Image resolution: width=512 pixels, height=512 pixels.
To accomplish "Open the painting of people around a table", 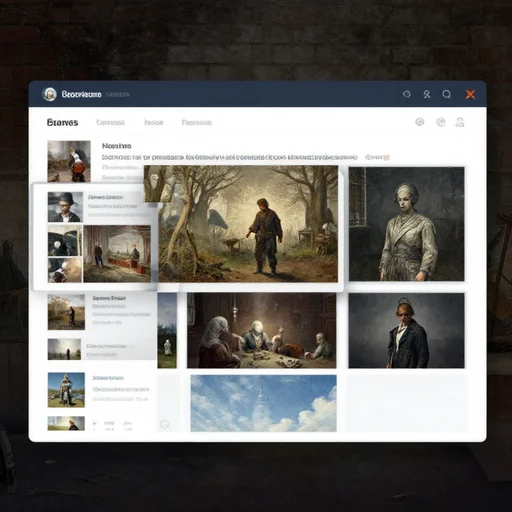I will (x=261, y=331).
